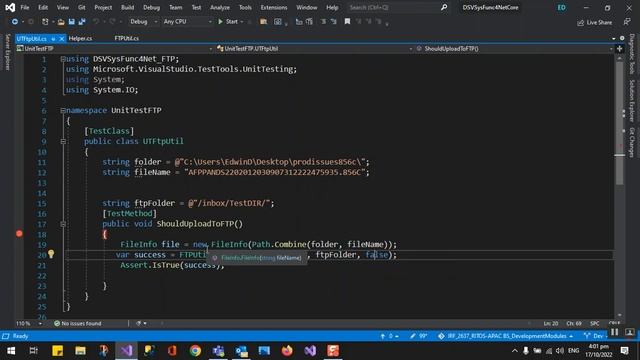Open File Explorer from the taskbar
Viewport: 640px width, 360px height.
tap(80, 351)
